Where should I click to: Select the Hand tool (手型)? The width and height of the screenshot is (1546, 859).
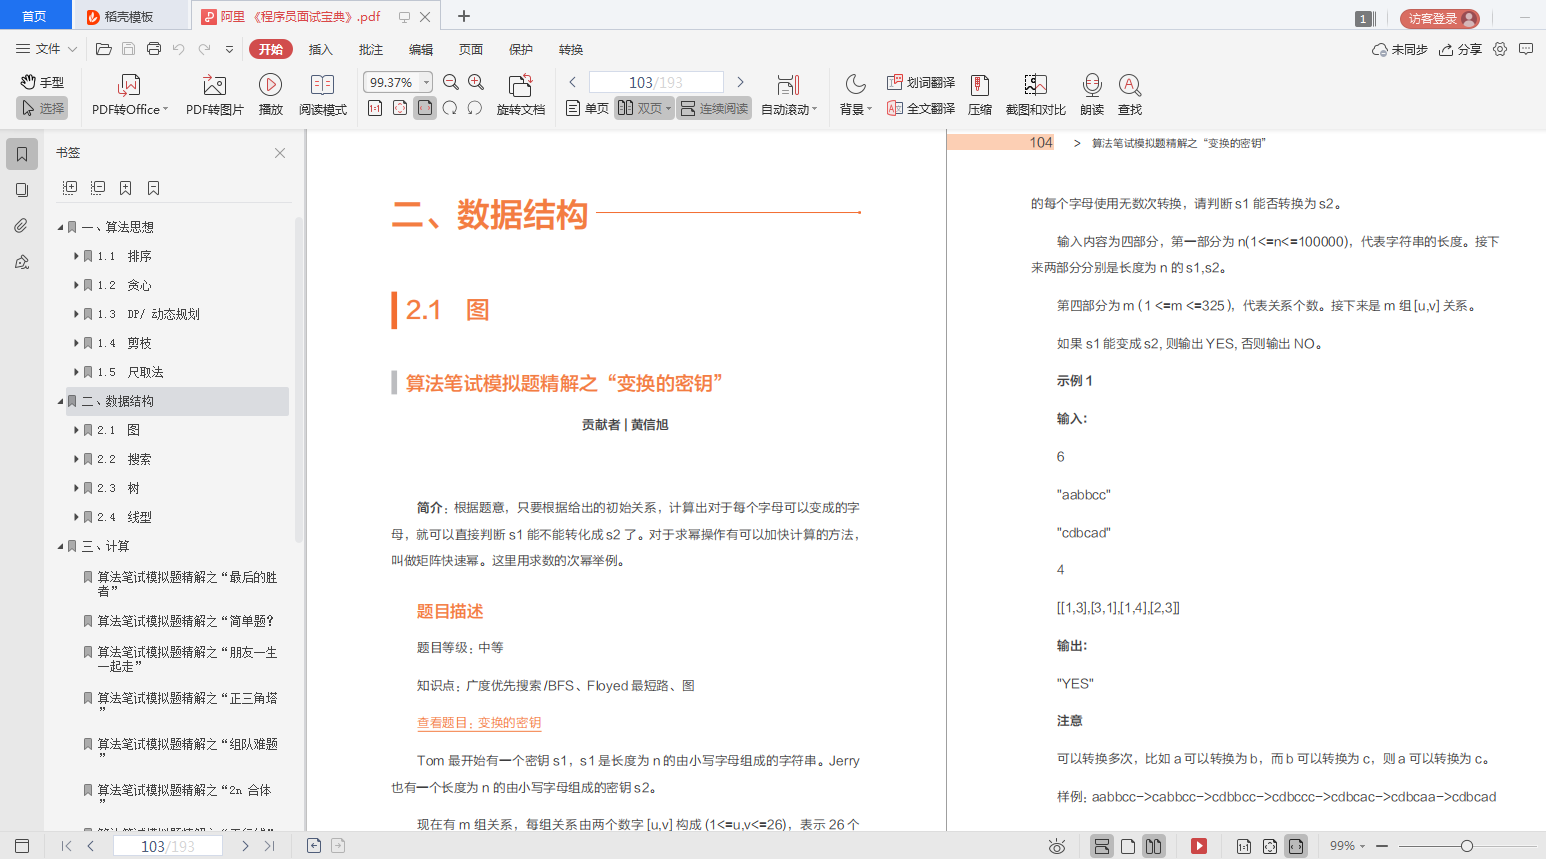pyautogui.click(x=42, y=82)
